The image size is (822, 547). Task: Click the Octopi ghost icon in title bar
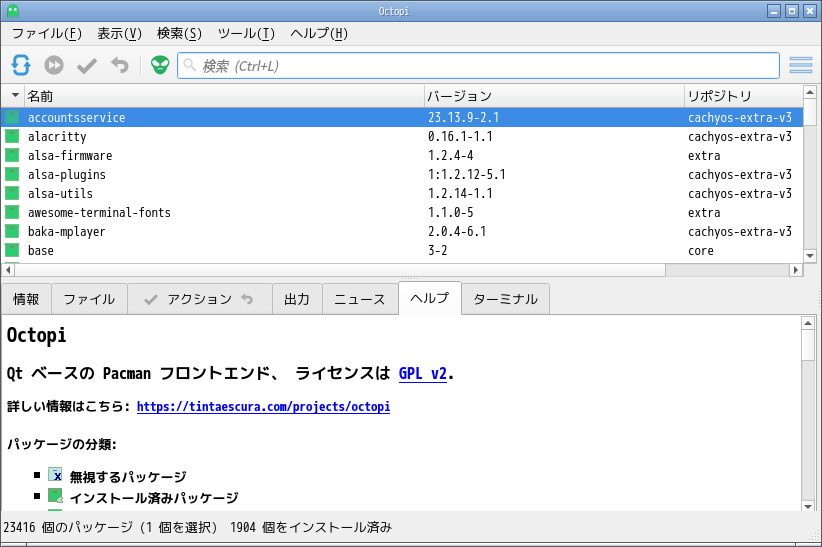(x=13, y=11)
